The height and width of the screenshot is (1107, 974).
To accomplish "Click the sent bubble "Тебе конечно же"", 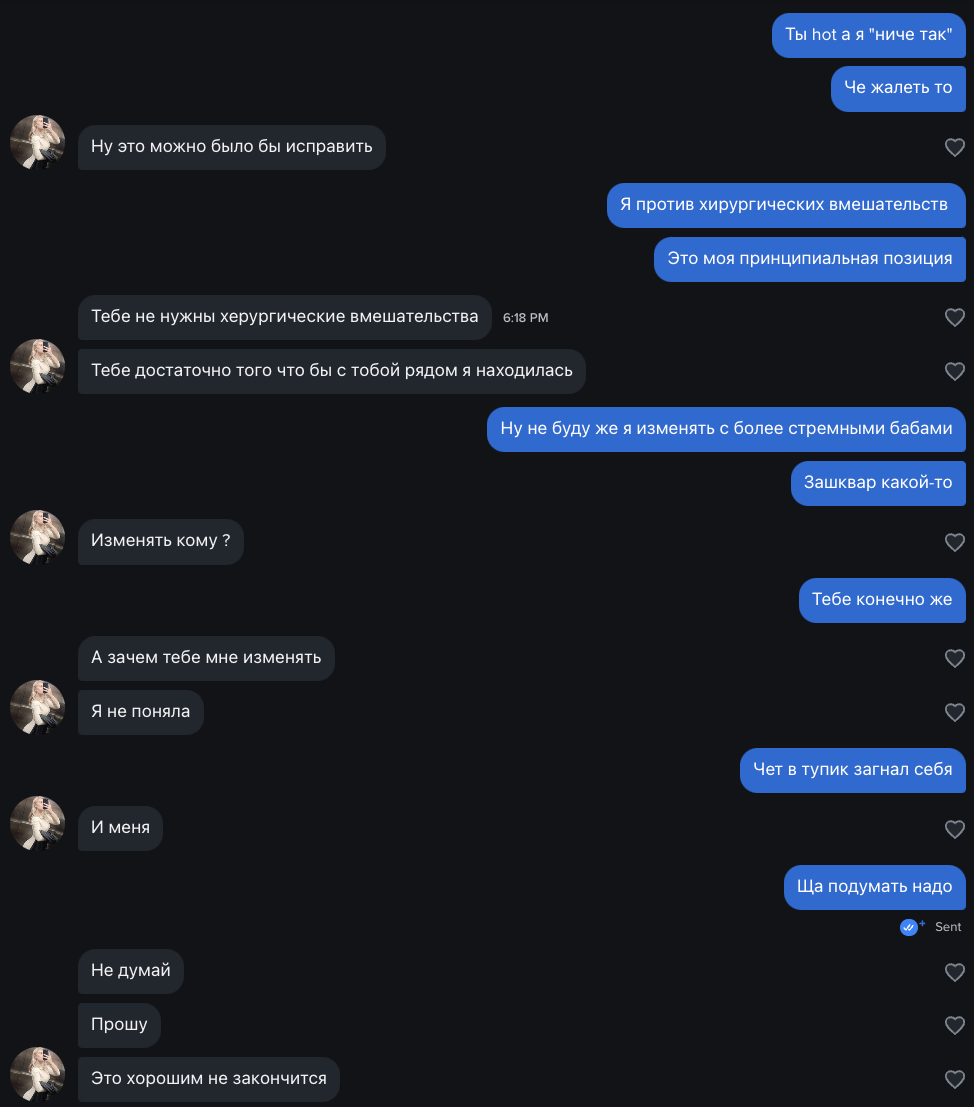I will [882, 600].
